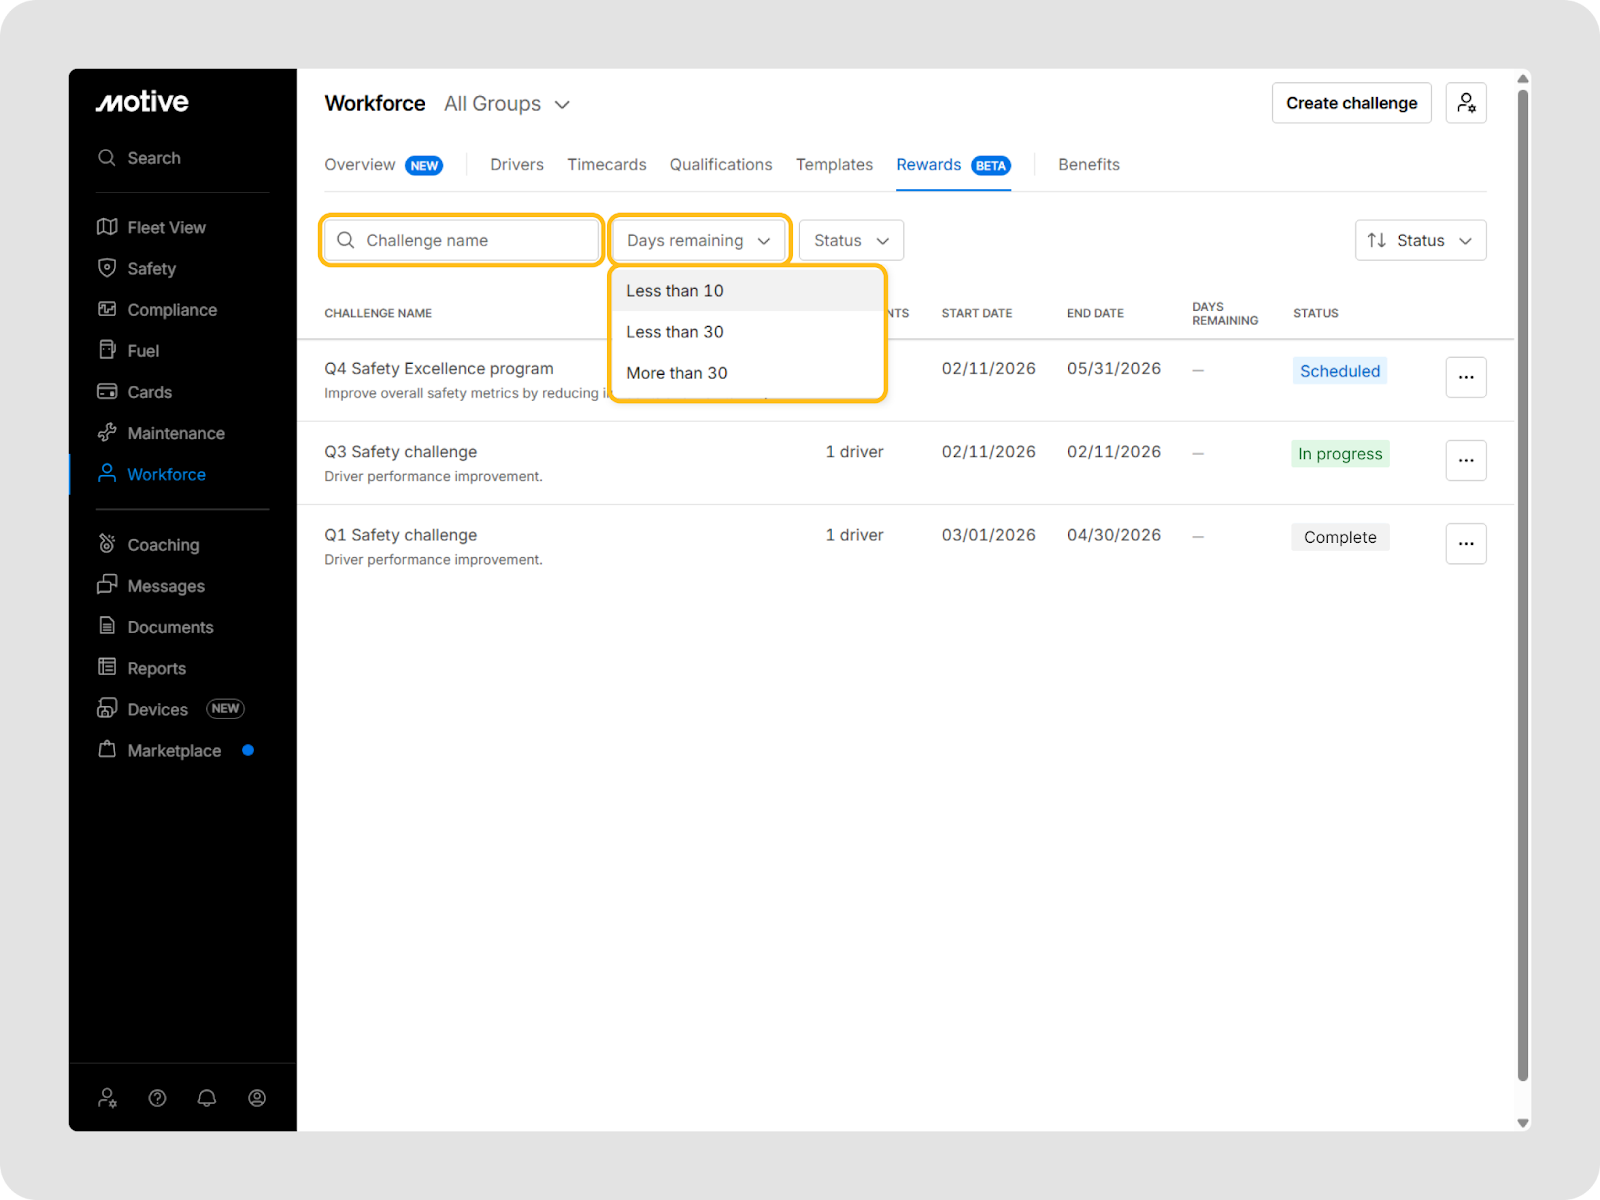Expand the Status sort dropdown
The image size is (1600, 1200).
(1420, 241)
